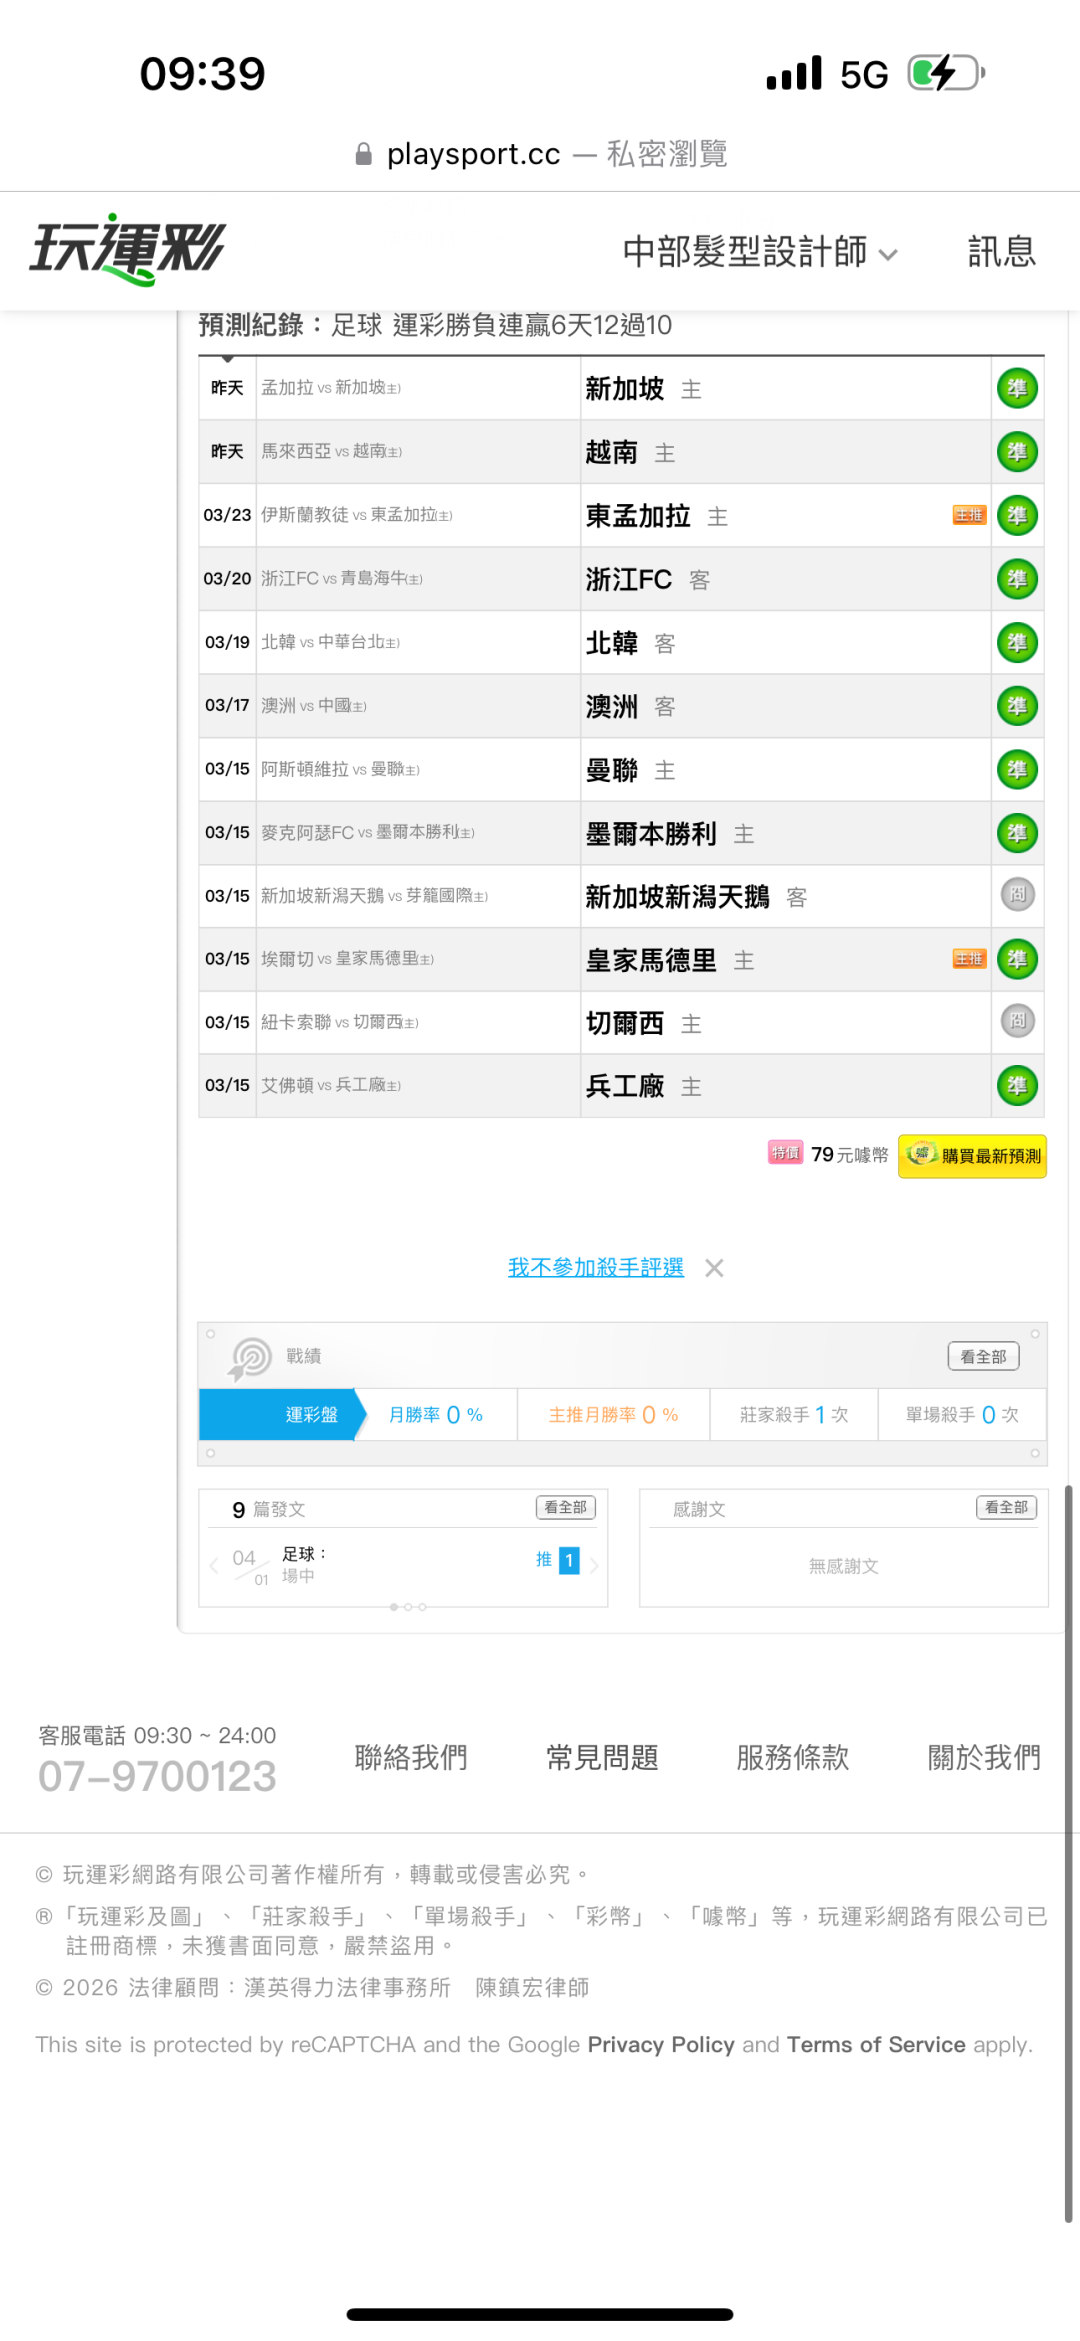Click the 特價 price tag icon

785,1153
